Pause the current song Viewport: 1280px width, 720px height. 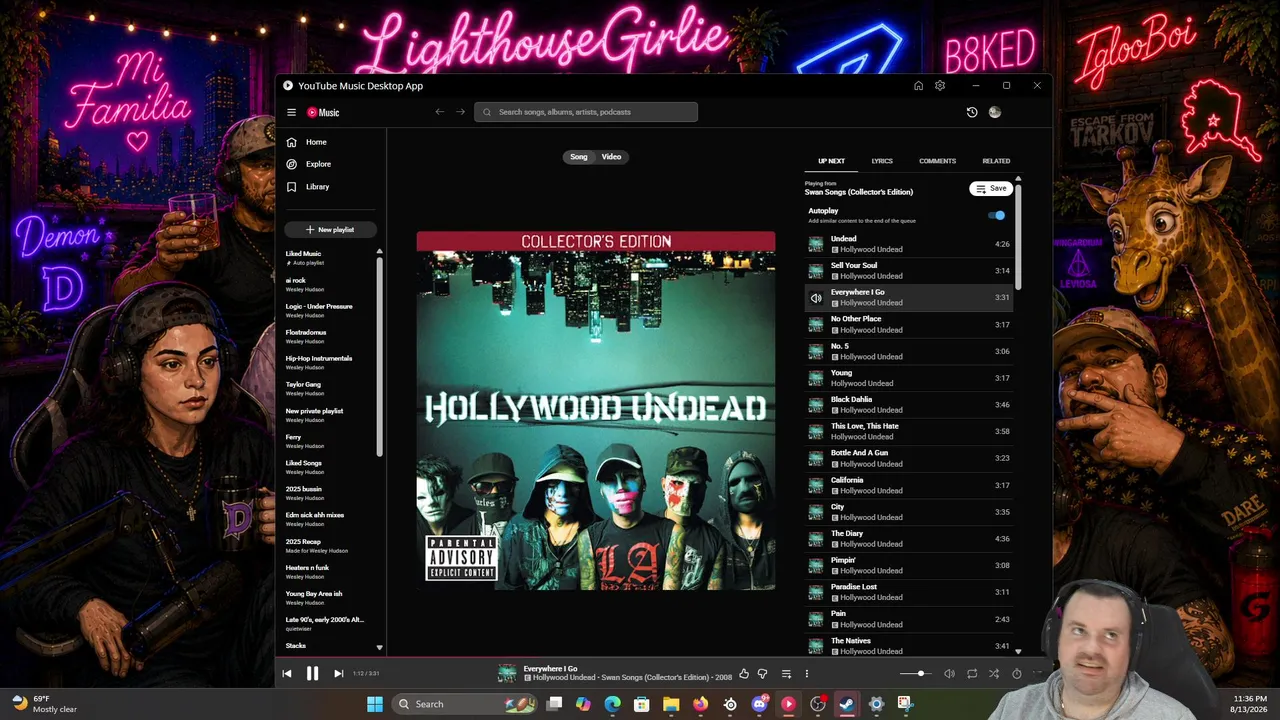point(312,674)
